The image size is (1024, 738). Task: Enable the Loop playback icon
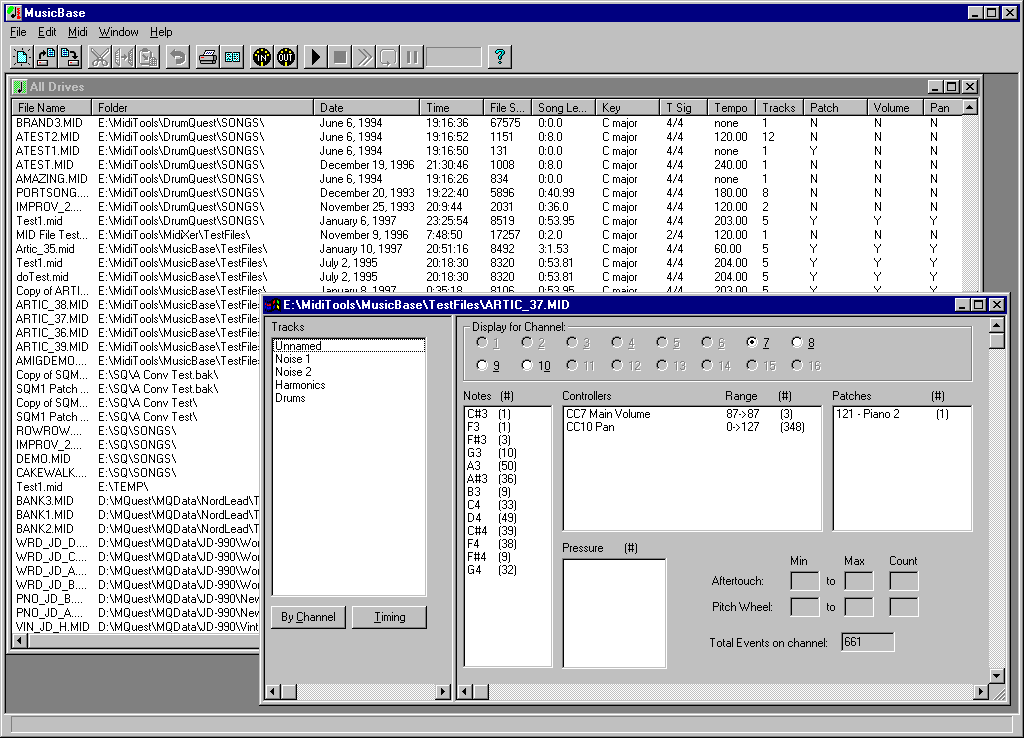point(389,57)
